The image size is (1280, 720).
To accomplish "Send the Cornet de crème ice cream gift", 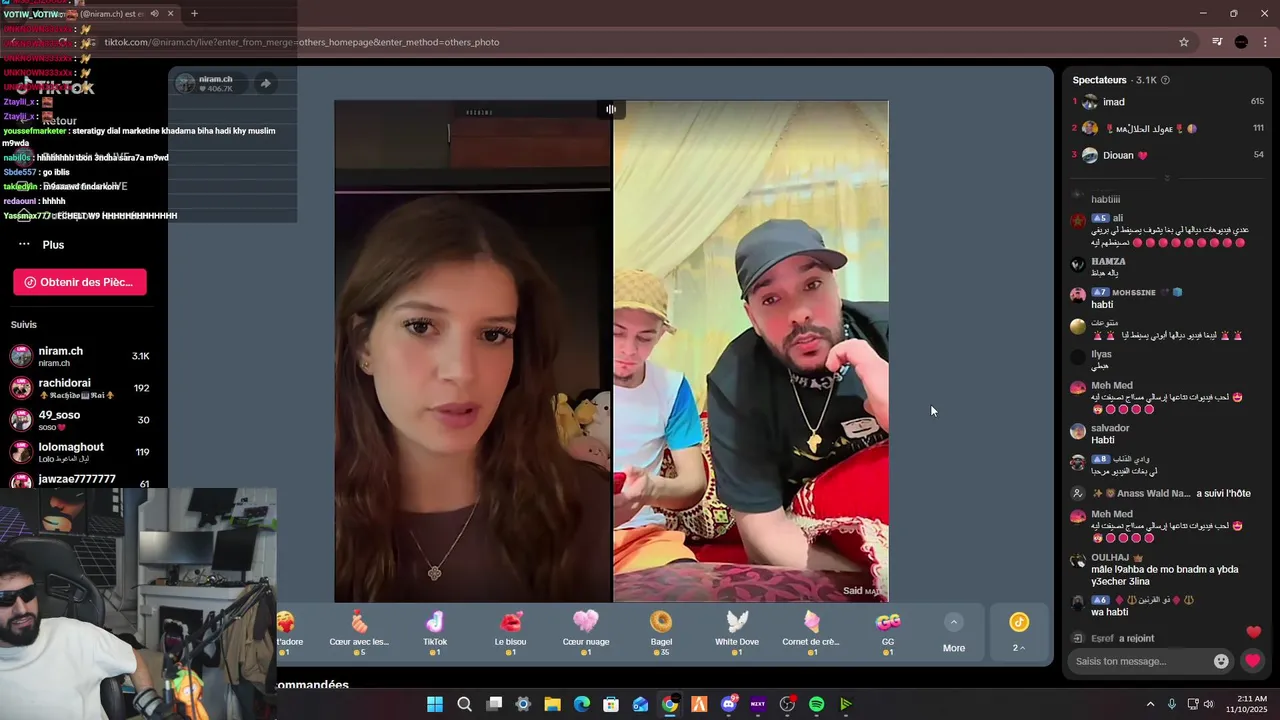I will [811, 632].
